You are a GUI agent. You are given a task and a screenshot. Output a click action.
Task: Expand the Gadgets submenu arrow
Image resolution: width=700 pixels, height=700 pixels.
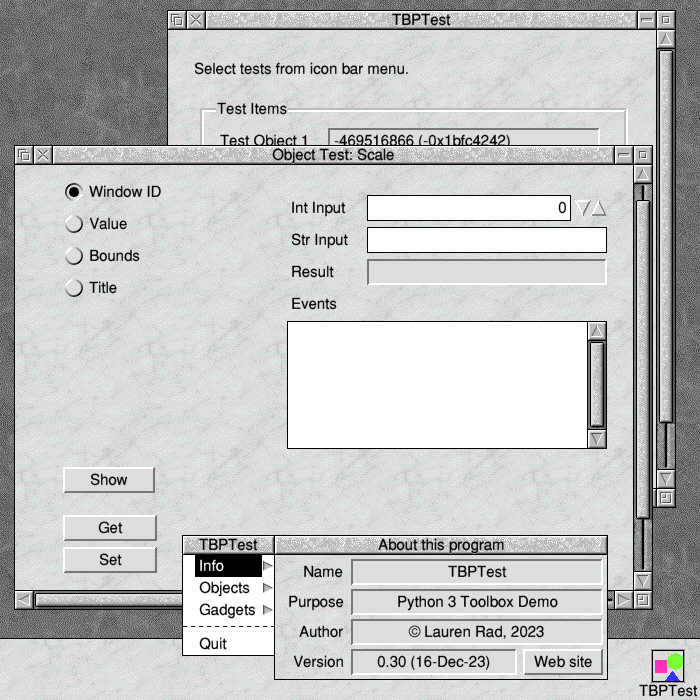pyautogui.click(x=267, y=609)
